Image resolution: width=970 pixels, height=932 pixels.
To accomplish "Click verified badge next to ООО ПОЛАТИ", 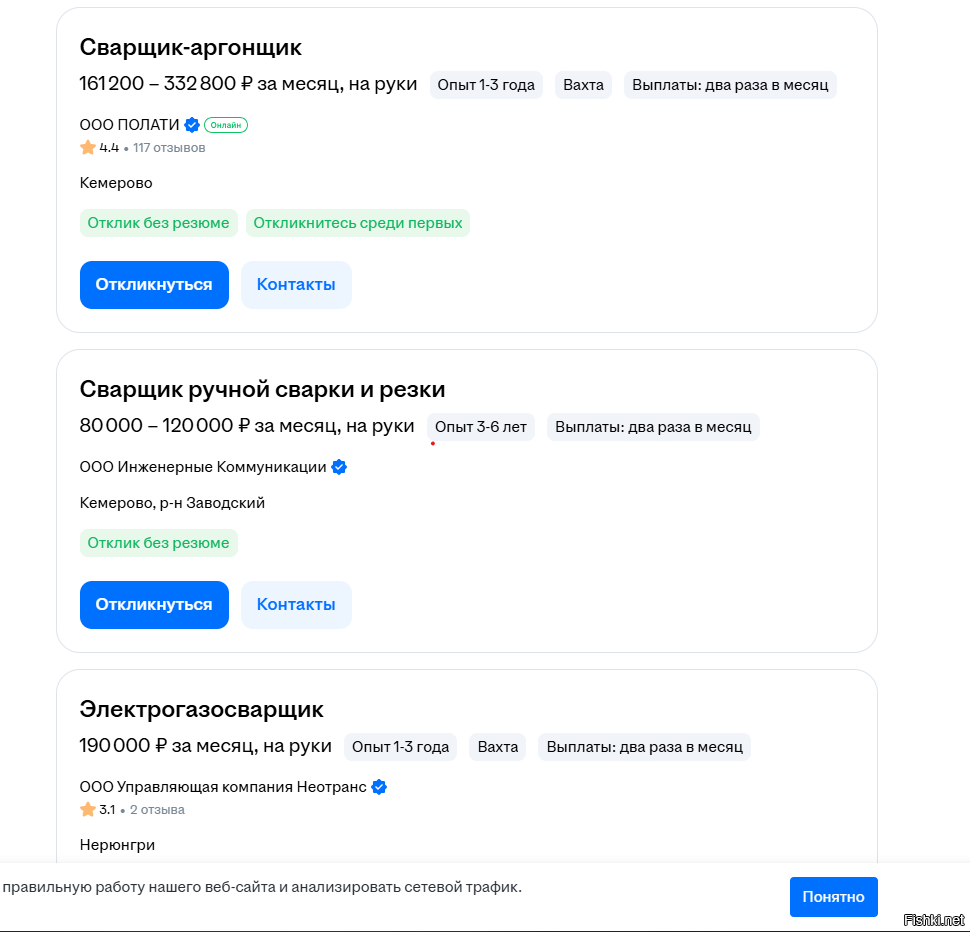I will tap(192, 125).
